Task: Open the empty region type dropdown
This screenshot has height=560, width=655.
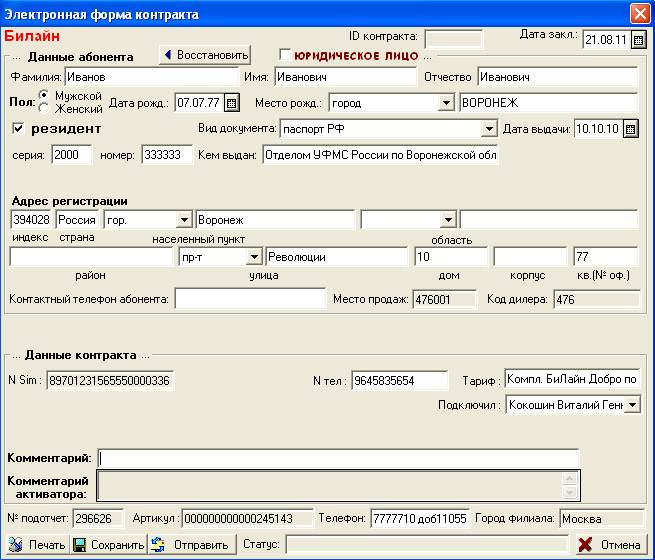Action: [x=448, y=220]
